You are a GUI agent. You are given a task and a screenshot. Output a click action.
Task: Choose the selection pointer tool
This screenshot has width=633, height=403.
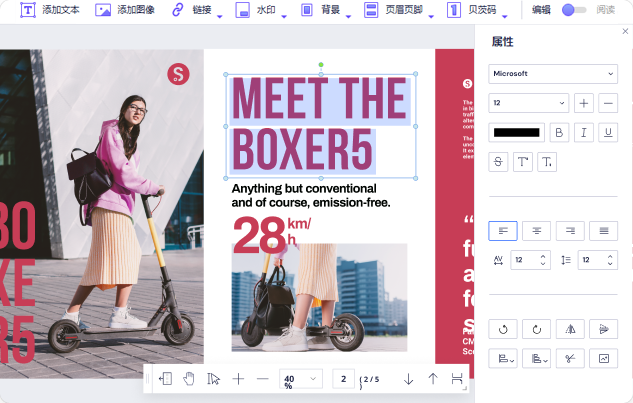click(x=213, y=379)
